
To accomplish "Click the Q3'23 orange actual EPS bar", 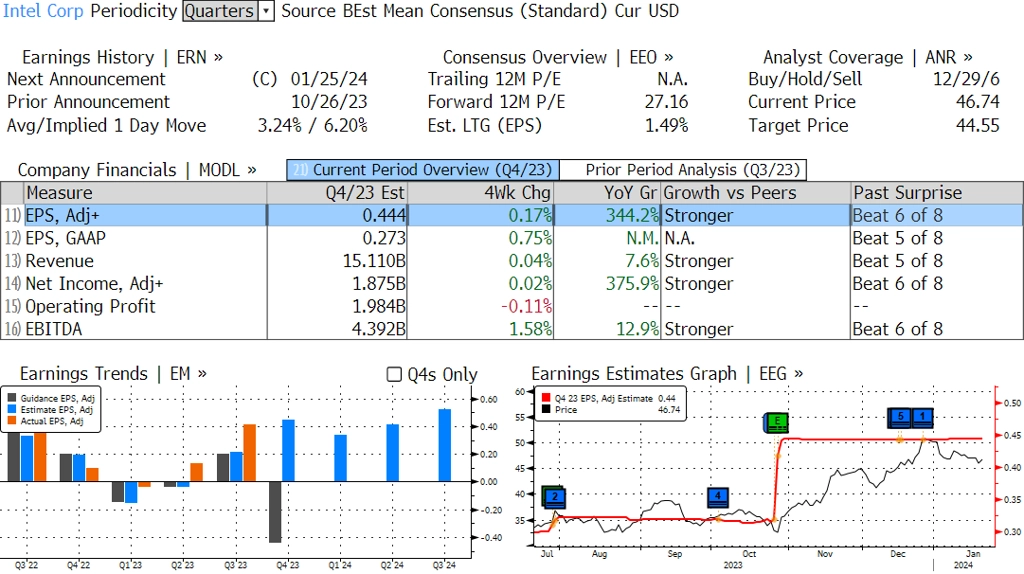I will 249,453.
